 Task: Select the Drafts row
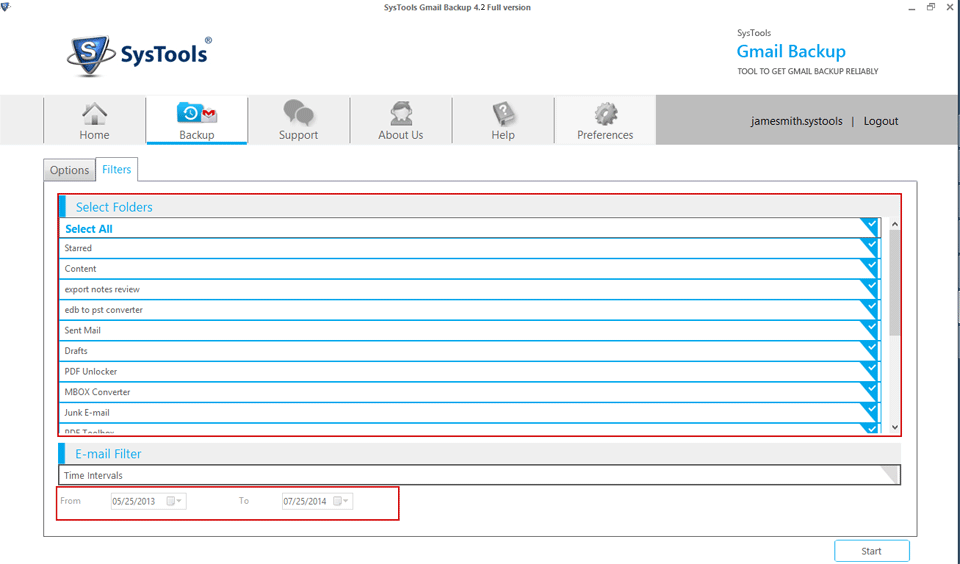click(470, 350)
